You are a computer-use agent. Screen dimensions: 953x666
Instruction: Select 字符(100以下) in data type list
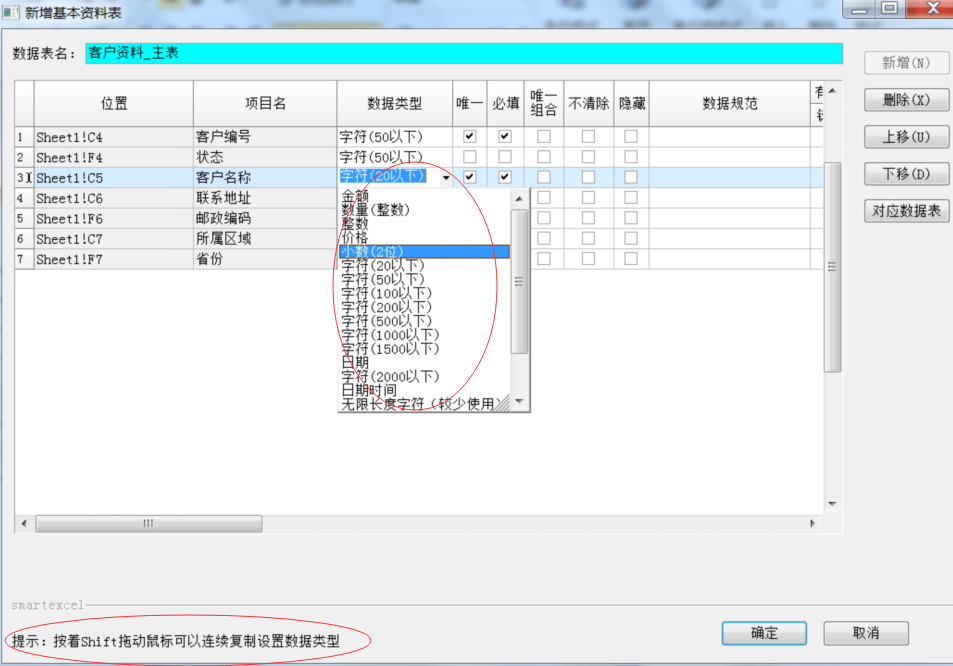(x=424, y=294)
